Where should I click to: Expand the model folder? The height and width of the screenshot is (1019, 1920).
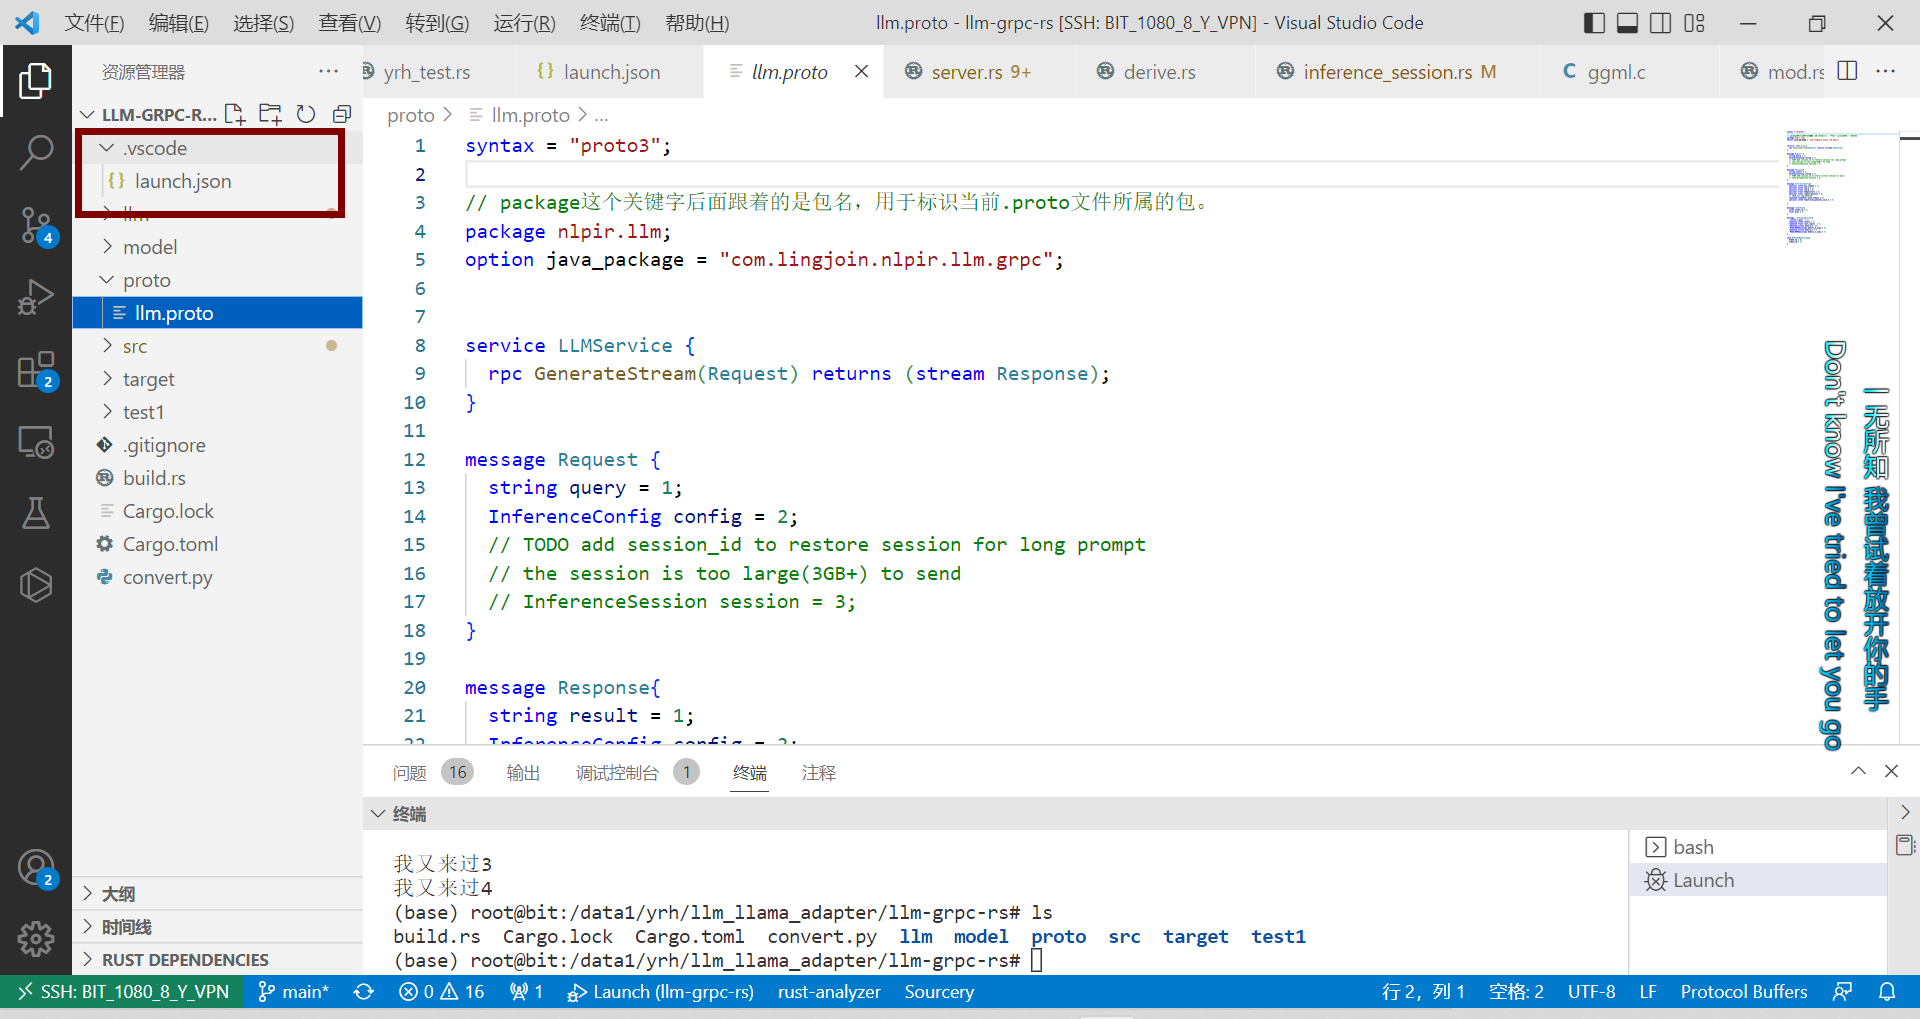217,247
